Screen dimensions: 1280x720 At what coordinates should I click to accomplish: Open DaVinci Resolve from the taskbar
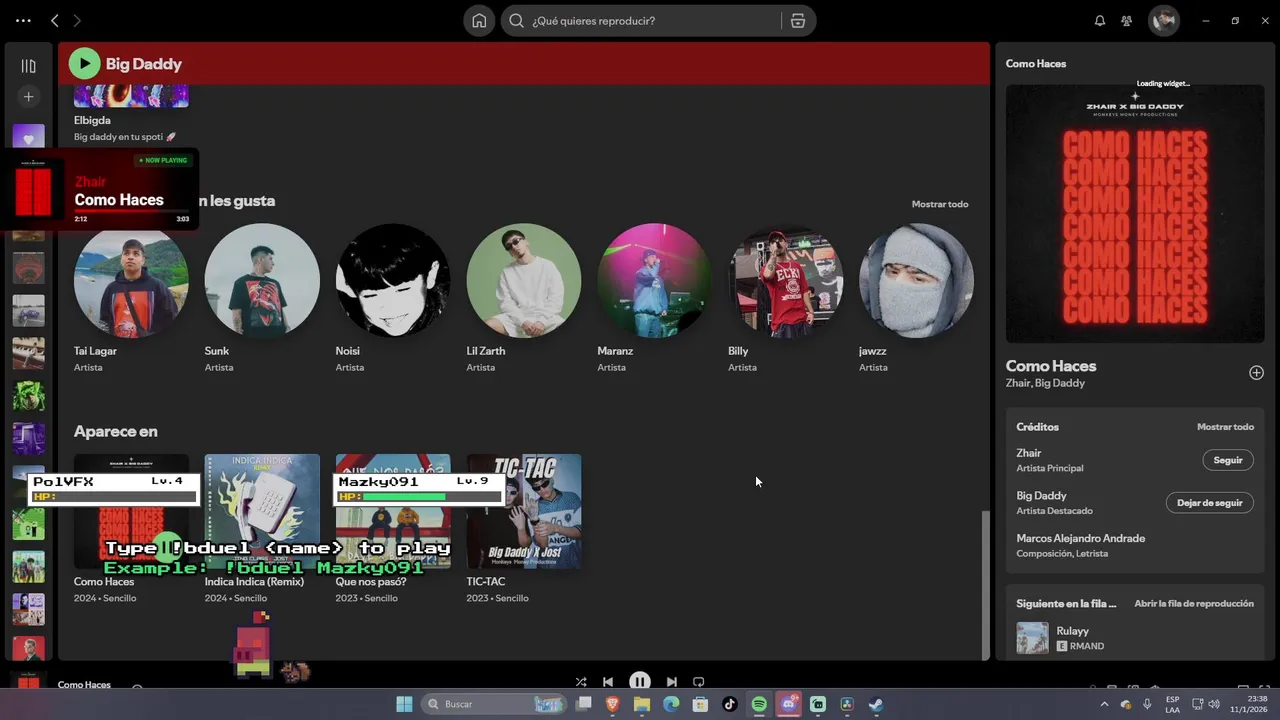(847, 704)
